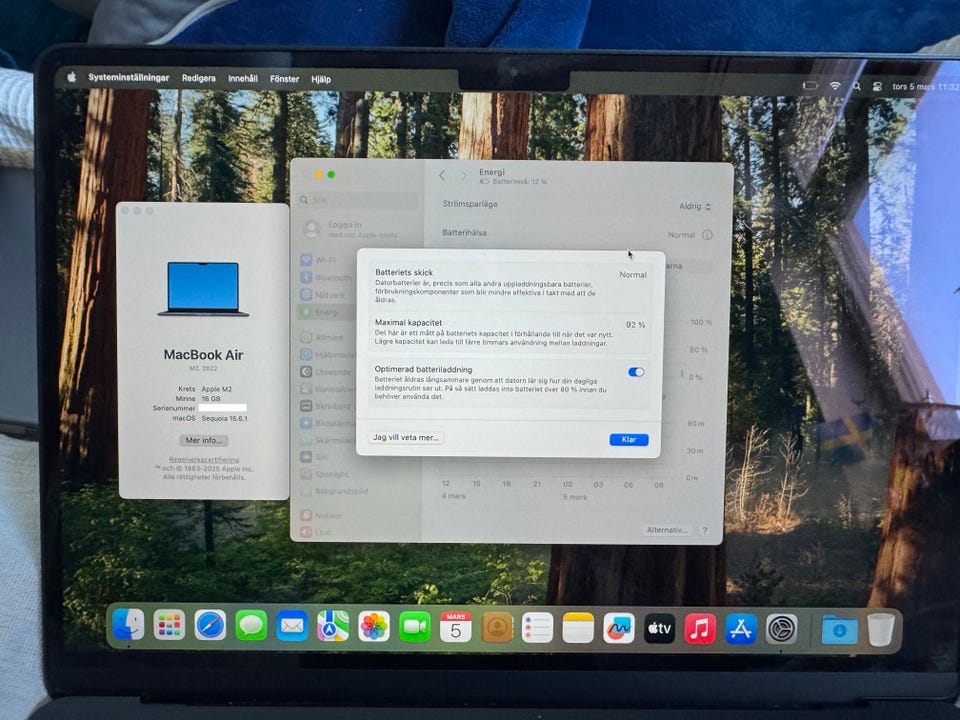The height and width of the screenshot is (720, 960).
Task: Open the Downloads folder in the Dock
Action: [839, 630]
